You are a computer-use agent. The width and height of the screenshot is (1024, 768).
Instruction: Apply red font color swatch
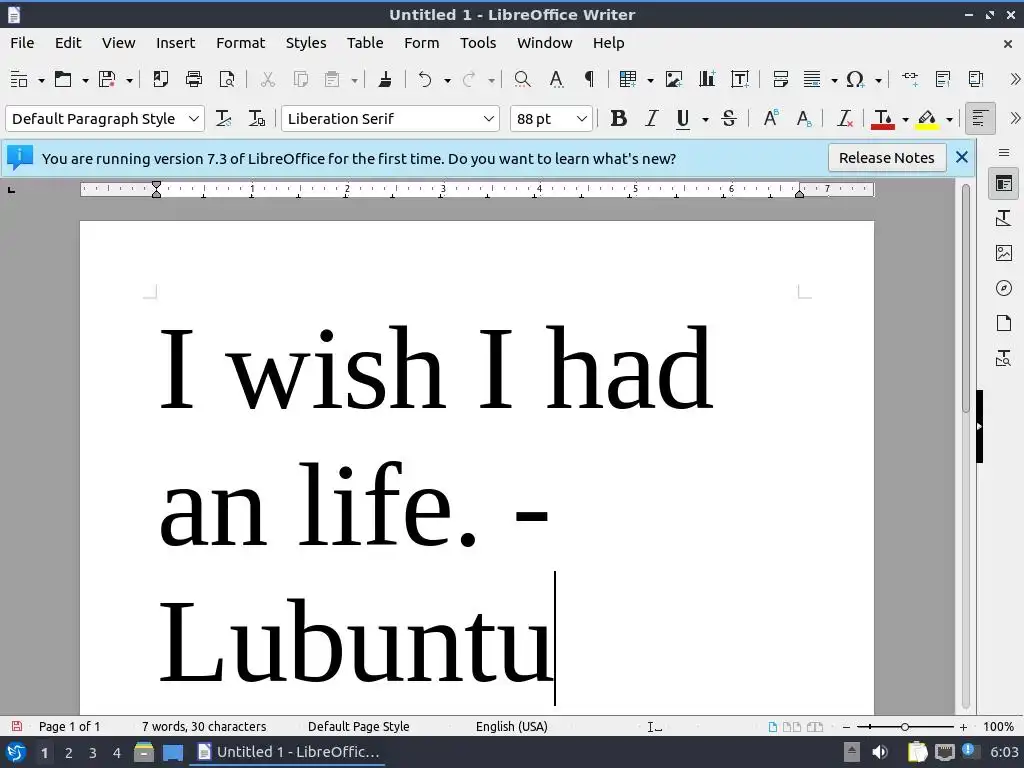point(883,119)
